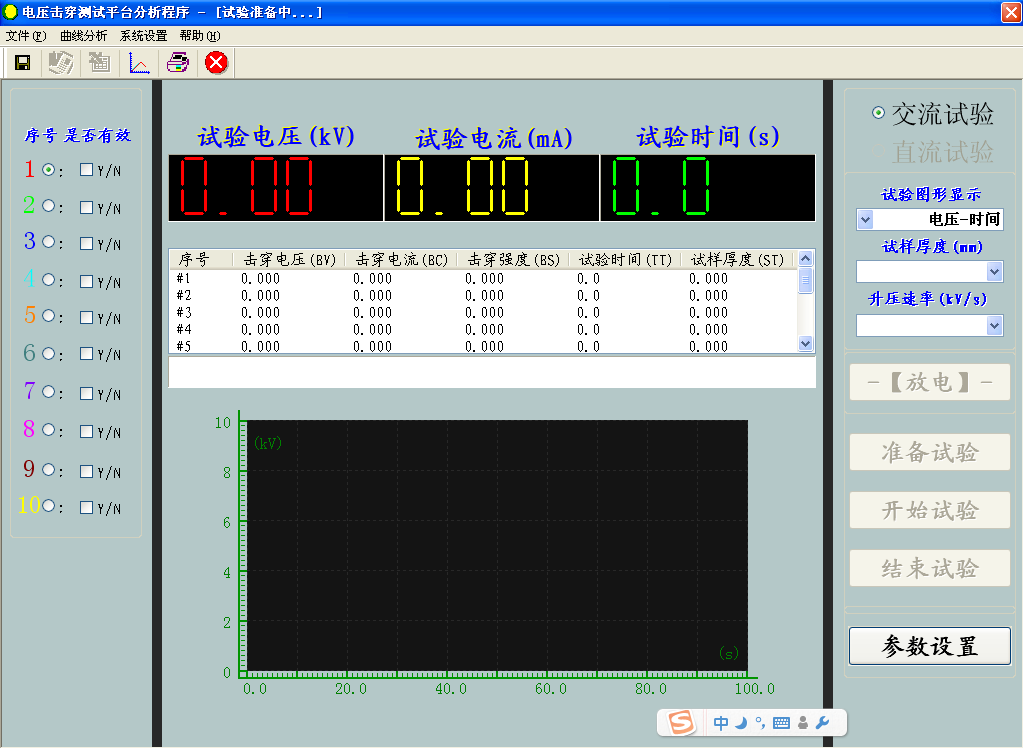Open the 曲线分析 menu
Viewport: 1023px width, 748px height.
coord(83,35)
